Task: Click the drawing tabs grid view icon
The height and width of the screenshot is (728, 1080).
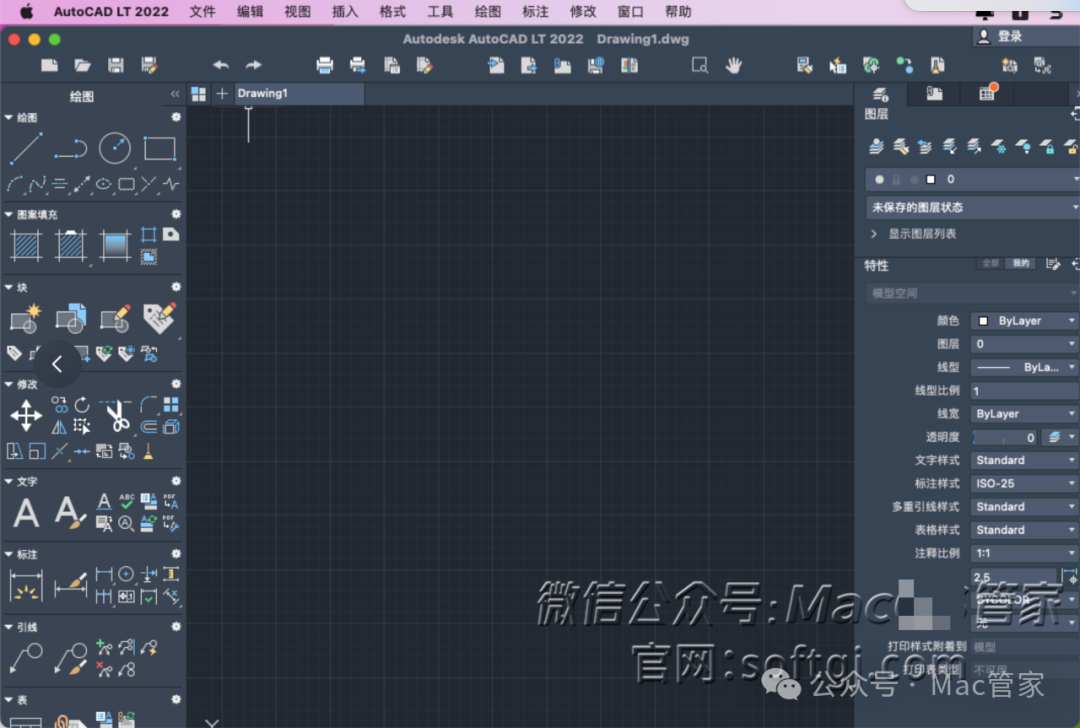Action: coord(198,94)
